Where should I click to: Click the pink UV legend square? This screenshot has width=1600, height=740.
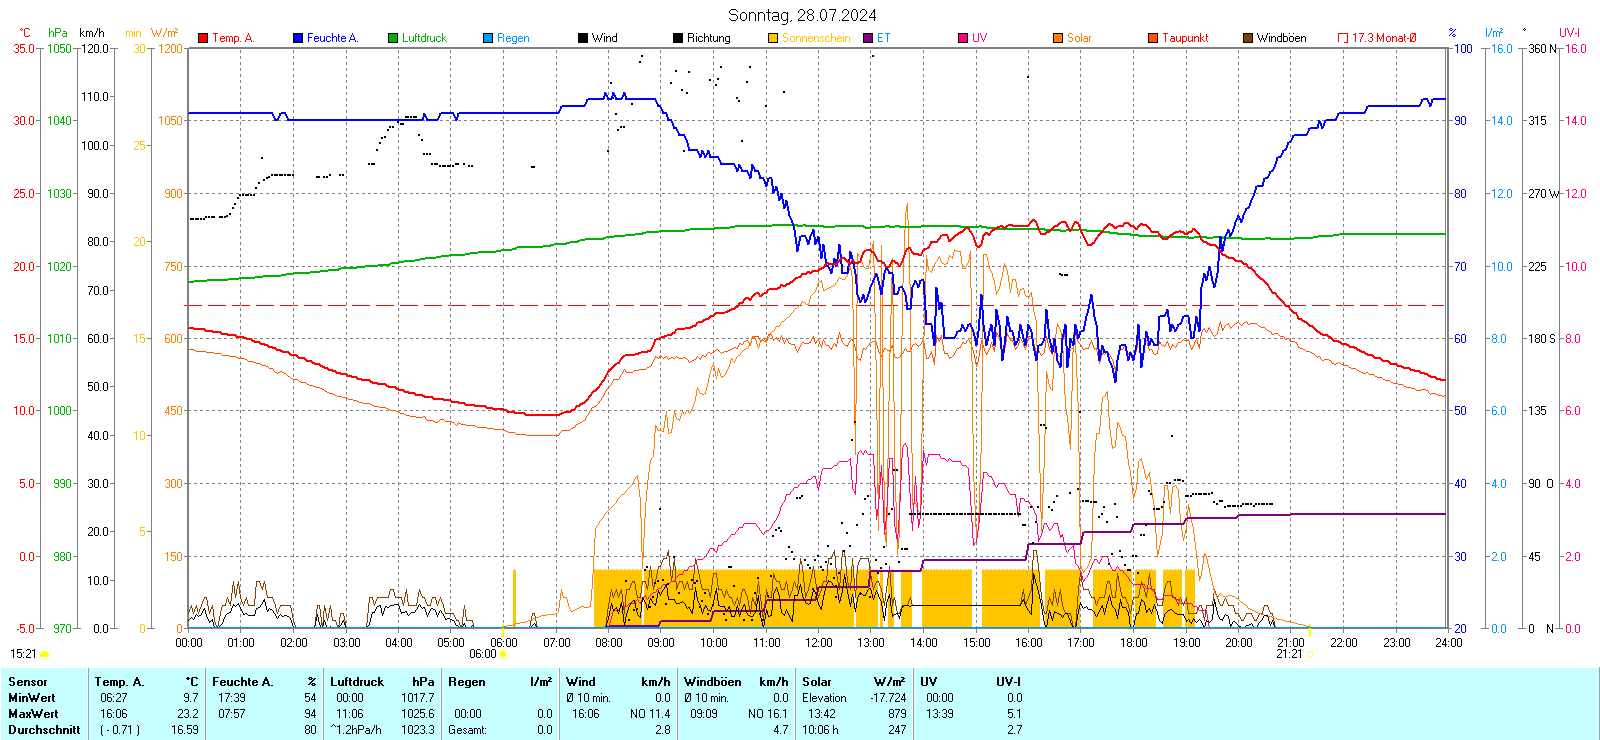tap(963, 38)
